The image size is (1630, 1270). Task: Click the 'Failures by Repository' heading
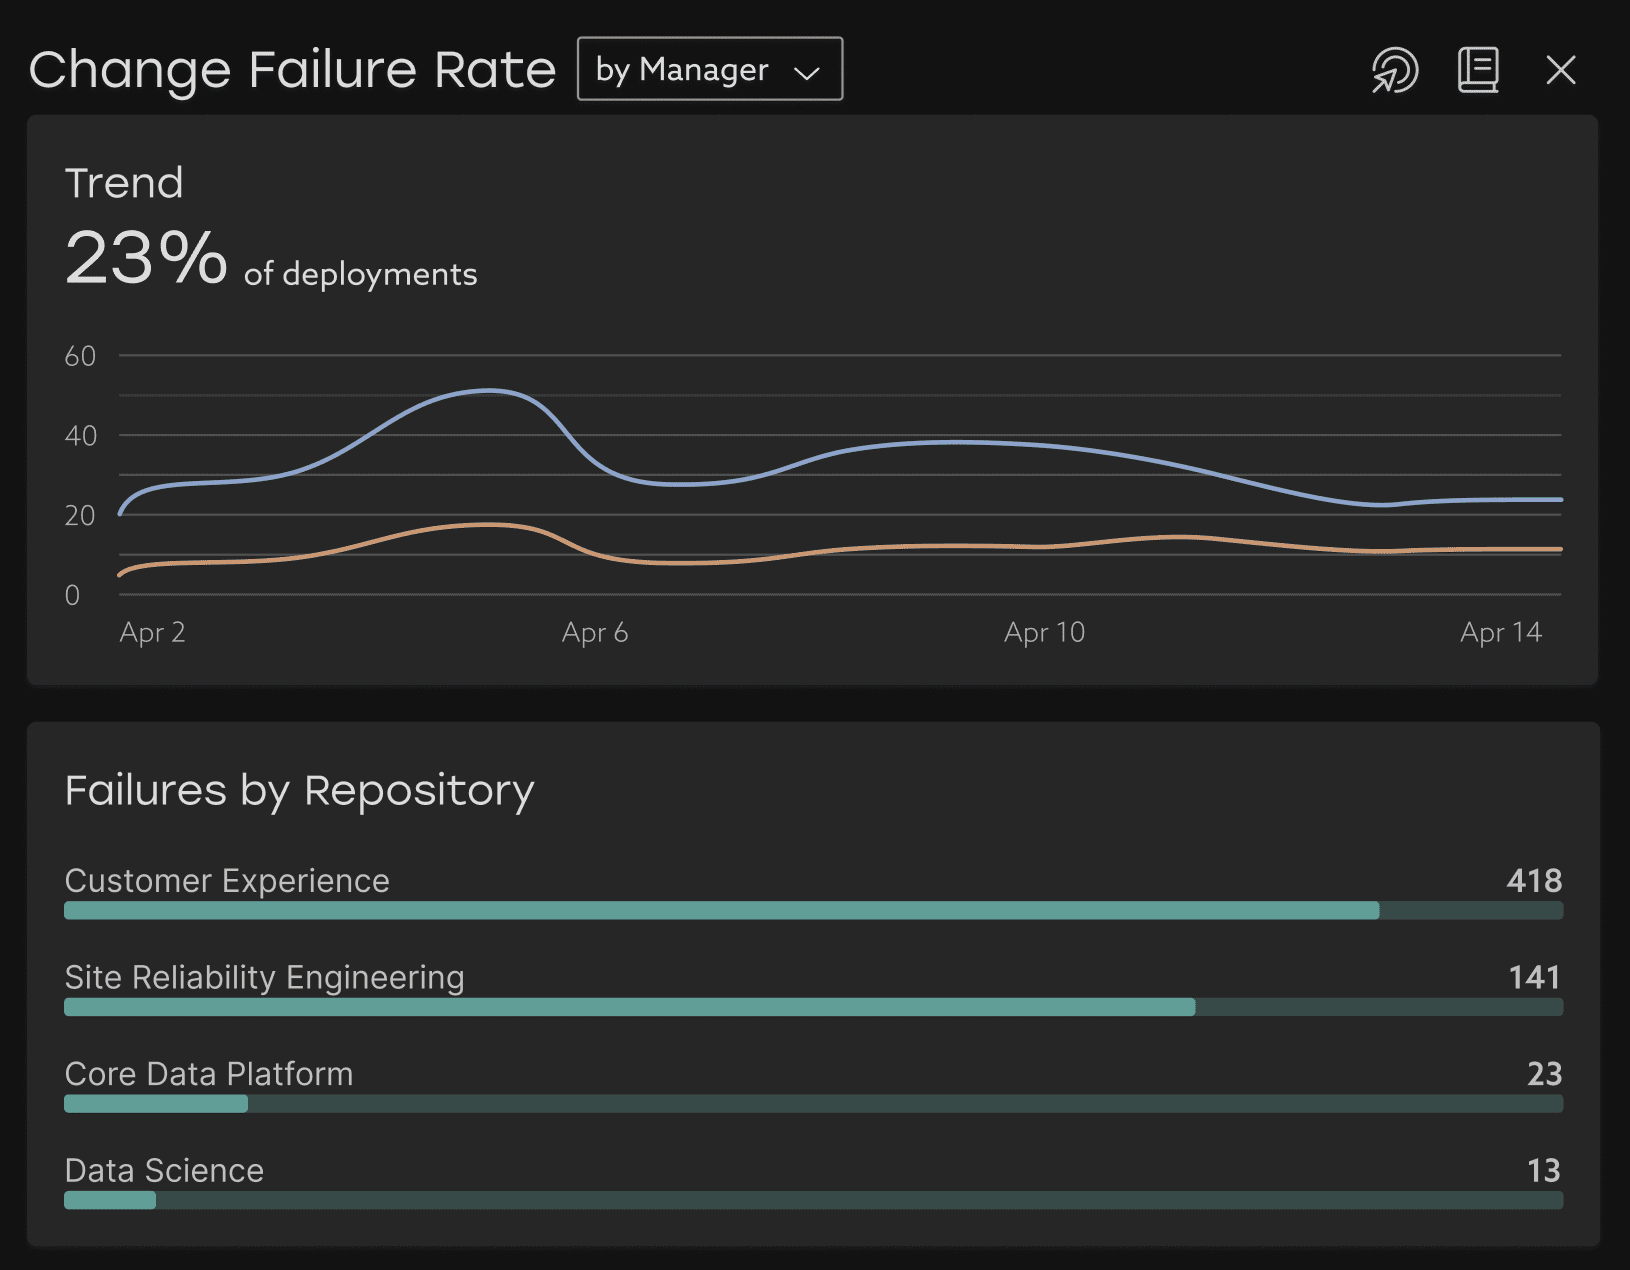tap(300, 790)
